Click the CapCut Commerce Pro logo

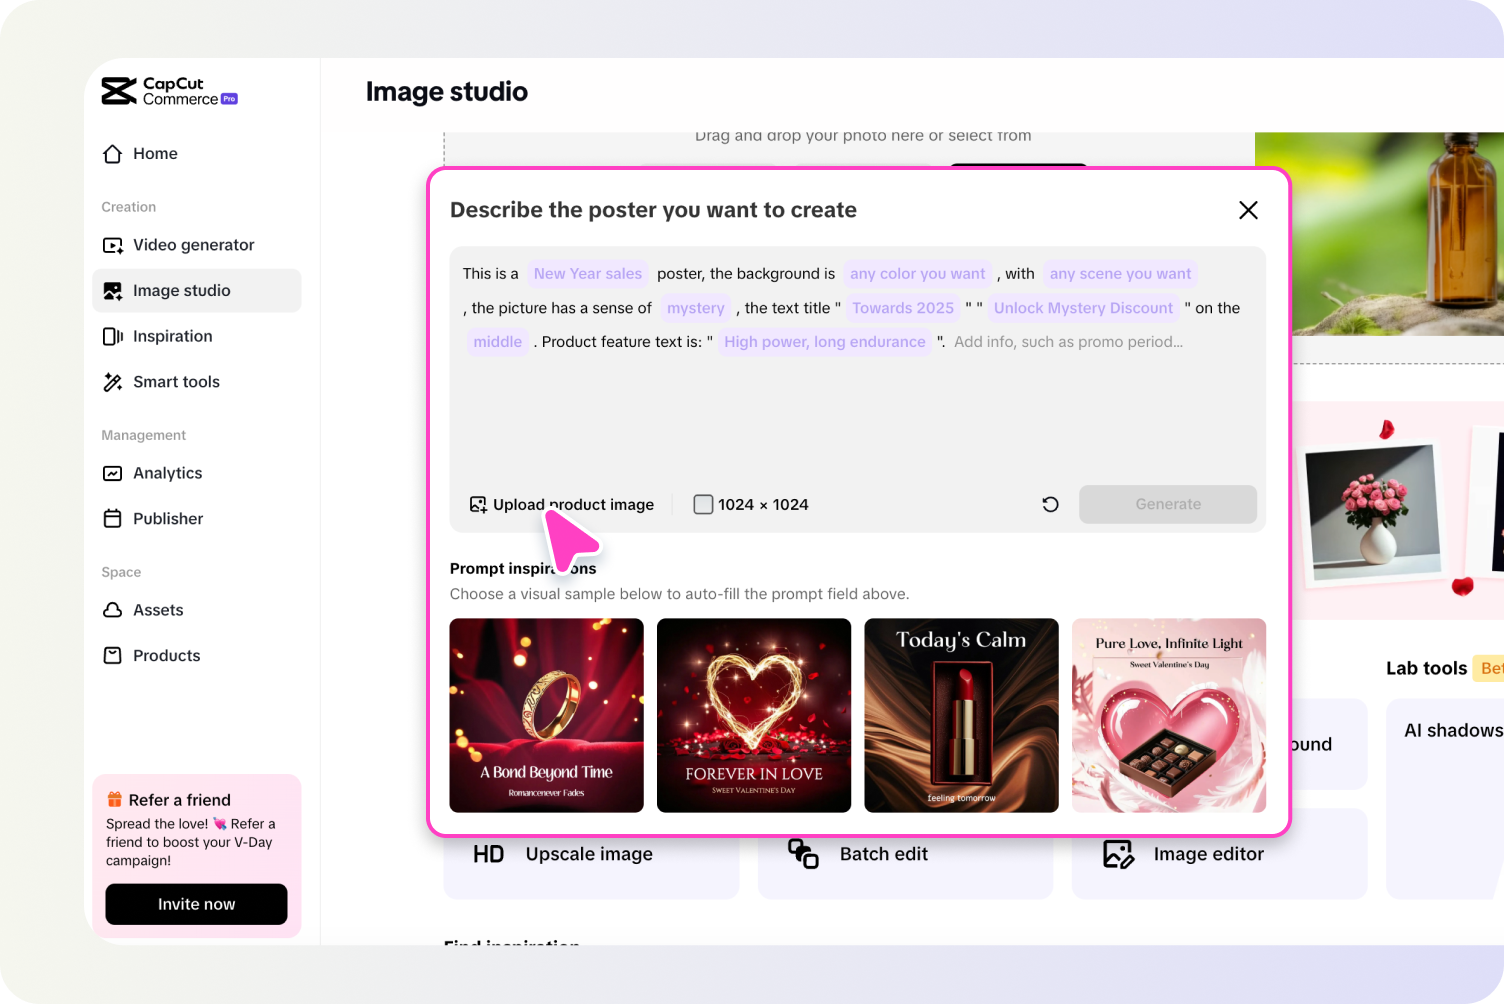tap(170, 91)
